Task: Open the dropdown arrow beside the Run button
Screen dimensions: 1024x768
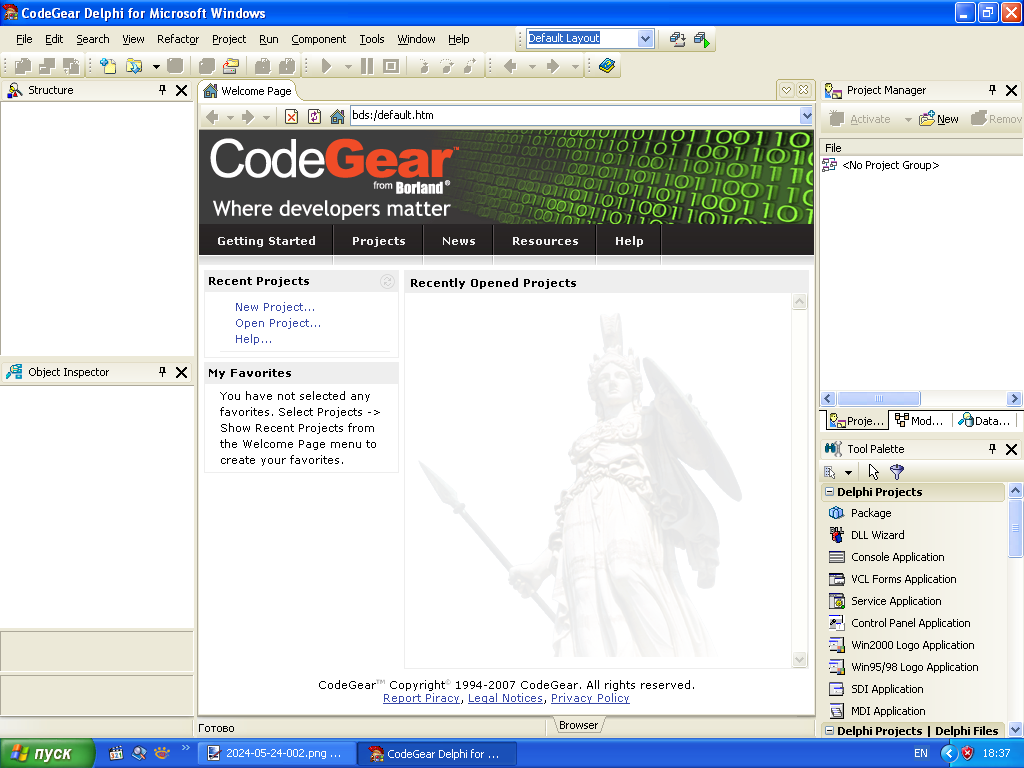Action: tap(348, 66)
